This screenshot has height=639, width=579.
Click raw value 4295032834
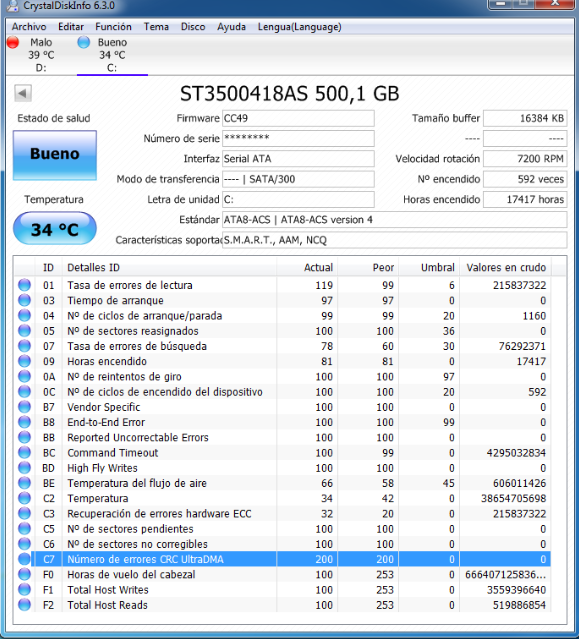[x=516, y=453]
